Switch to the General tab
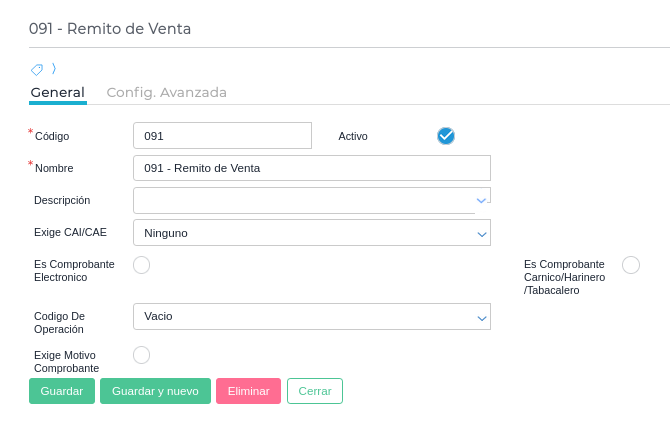670x437 pixels. [x=58, y=92]
